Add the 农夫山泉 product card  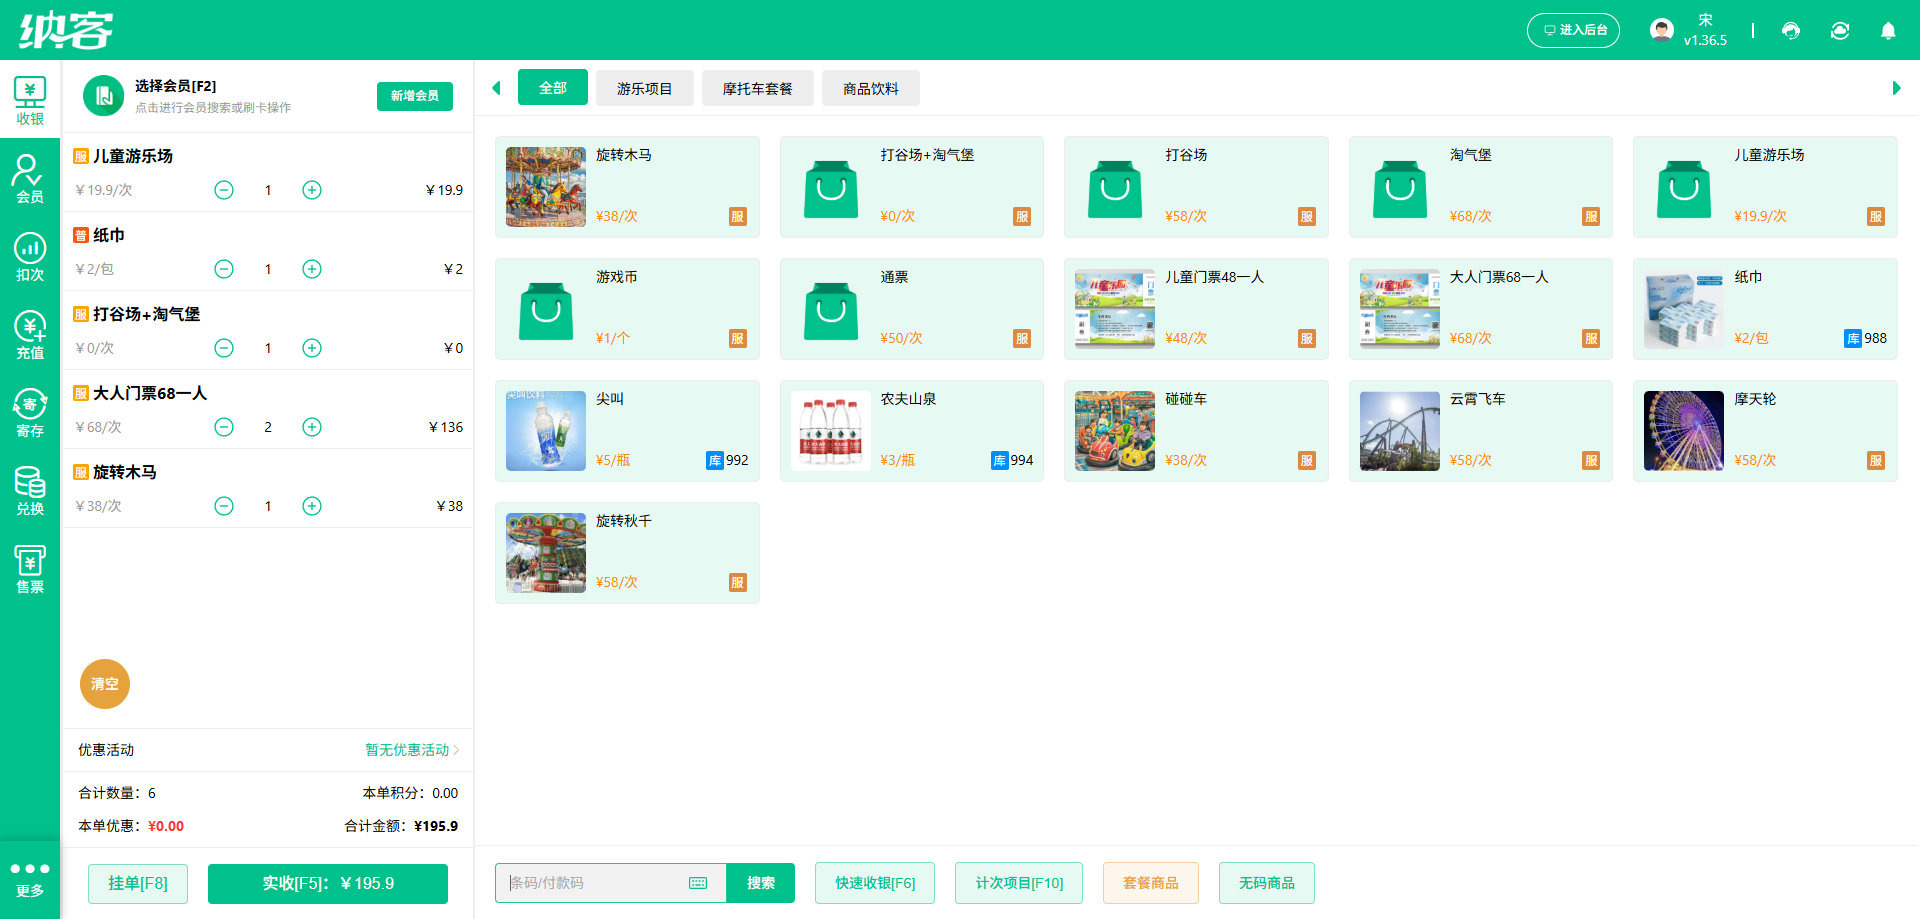[x=912, y=431]
